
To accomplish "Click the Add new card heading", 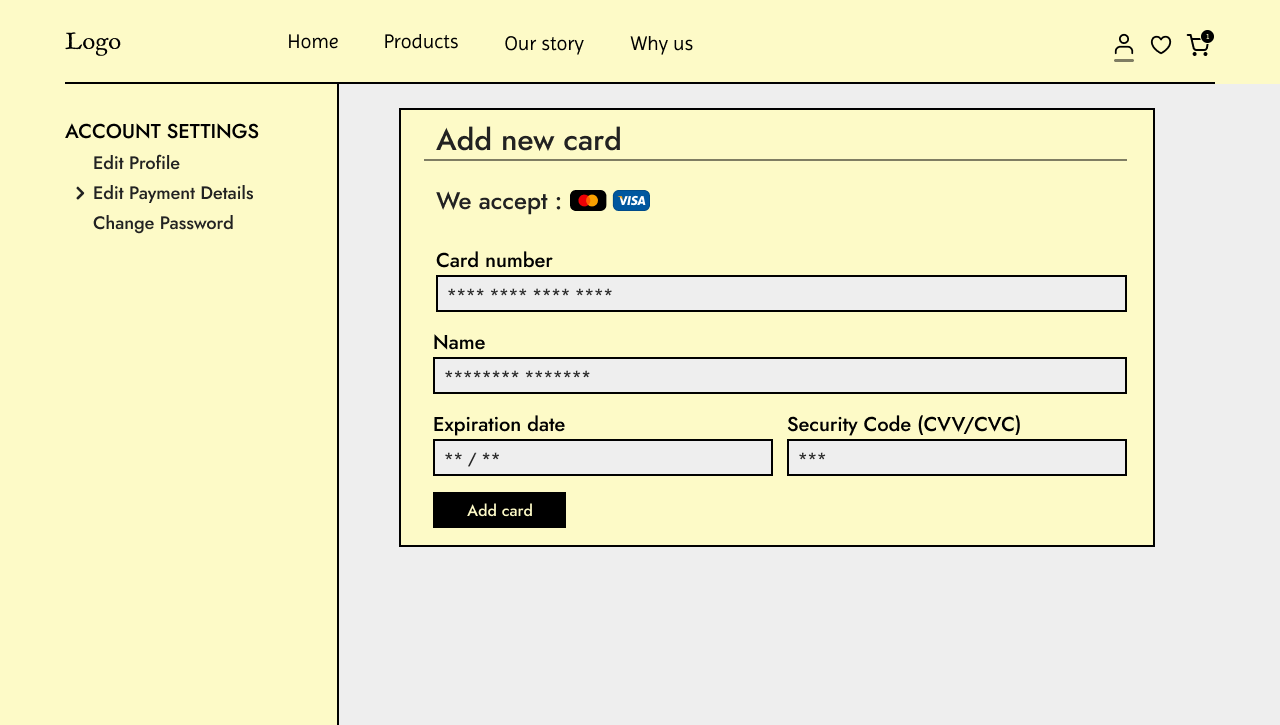I will pos(529,139).
